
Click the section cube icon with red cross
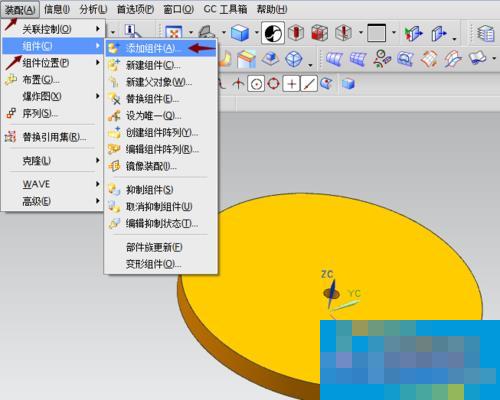[344, 33]
